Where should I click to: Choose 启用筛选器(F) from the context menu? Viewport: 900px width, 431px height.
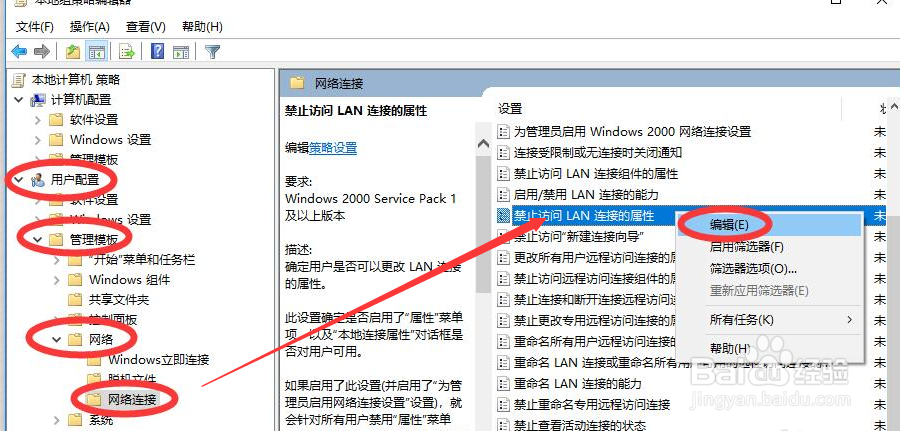pos(770,247)
